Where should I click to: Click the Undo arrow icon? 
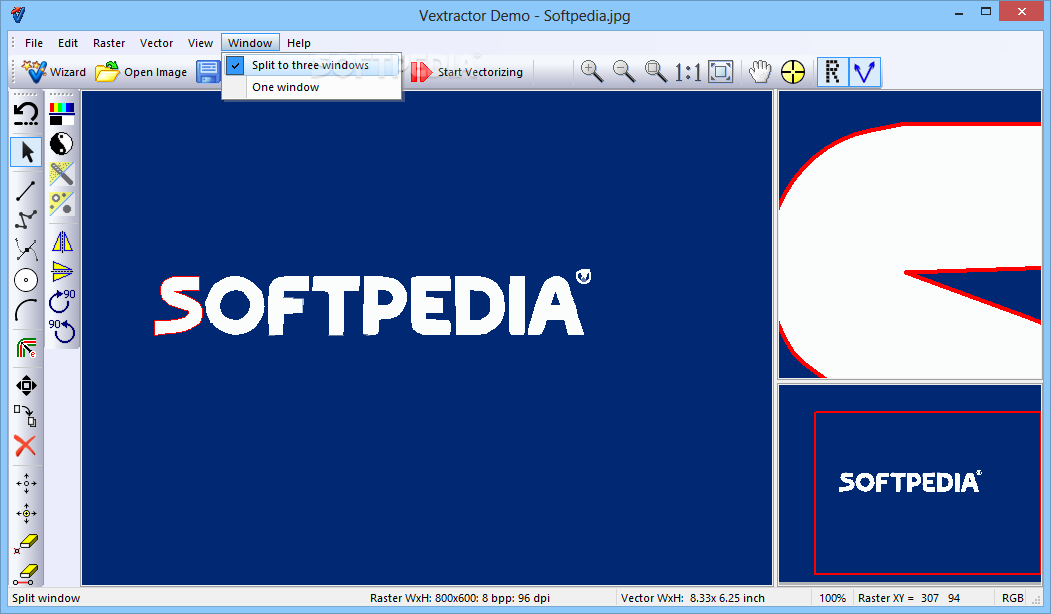click(x=26, y=114)
